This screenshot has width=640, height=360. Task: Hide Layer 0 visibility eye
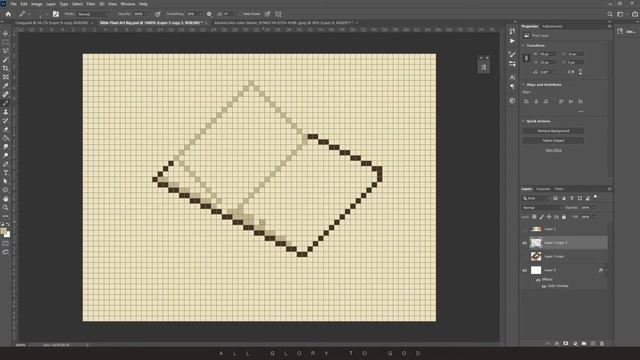click(524, 270)
